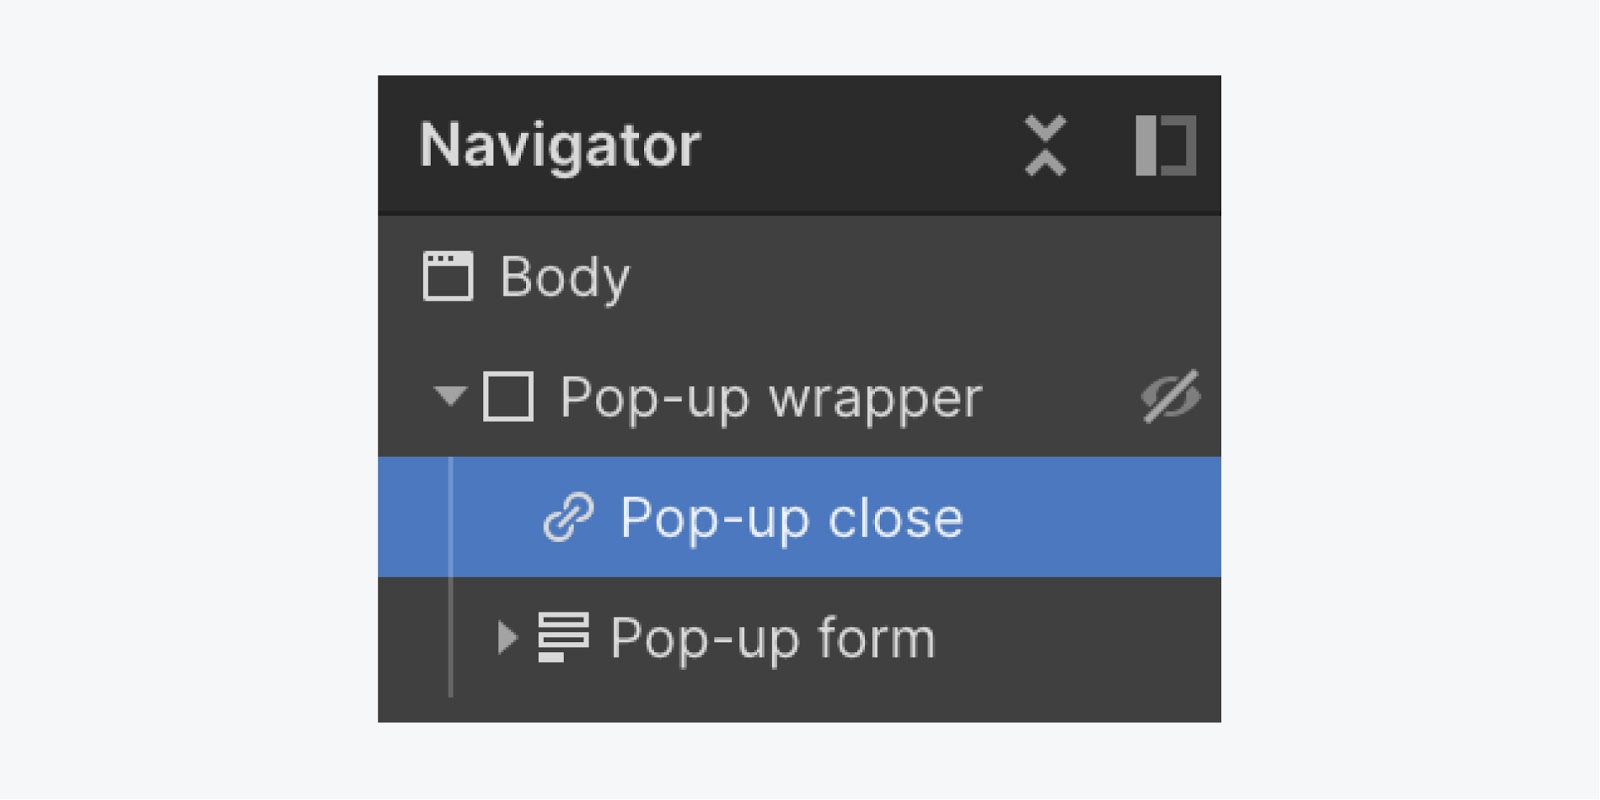1600x800 pixels.
Task: Pin the Navigator panel icon
Action: (x=1165, y=146)
